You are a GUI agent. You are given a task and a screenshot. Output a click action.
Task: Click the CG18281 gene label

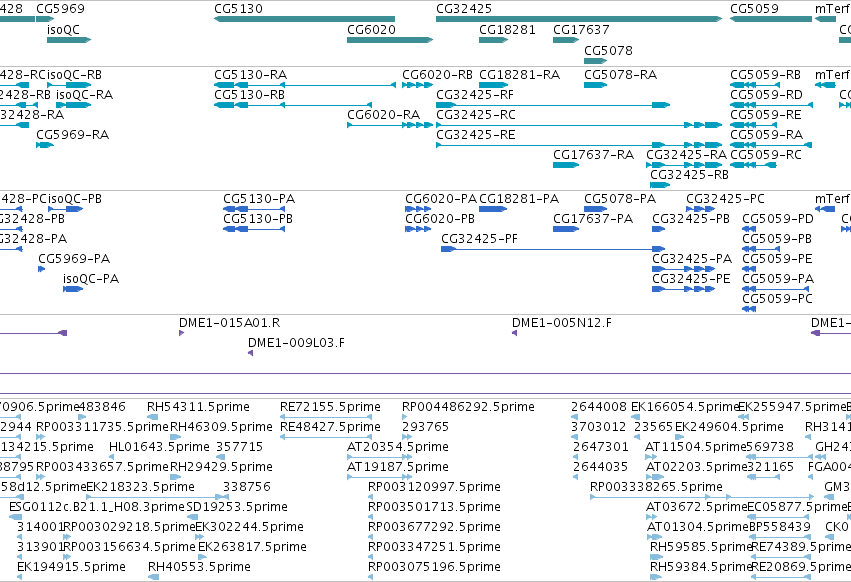(507, 29)
